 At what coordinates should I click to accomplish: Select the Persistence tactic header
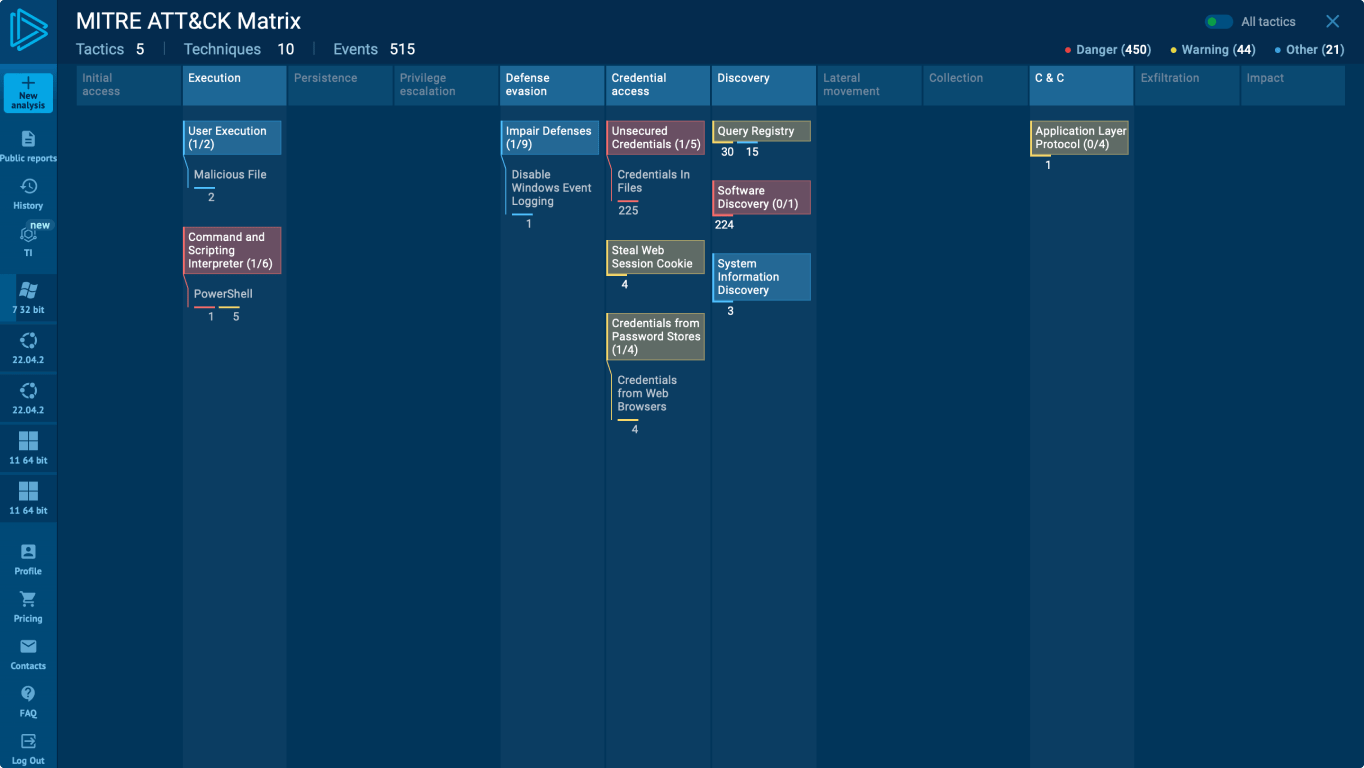click(341, 85)
